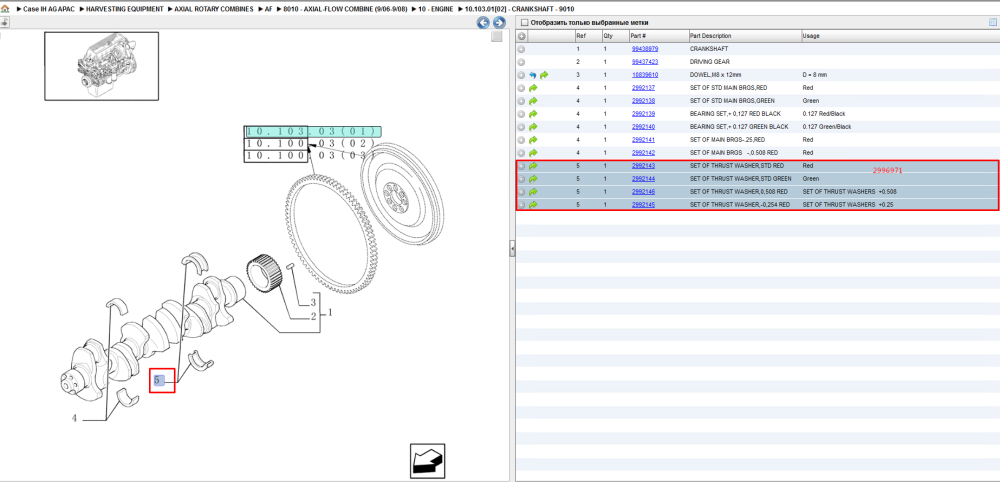Select the engine thumbnail image

(x=101, y=66)
